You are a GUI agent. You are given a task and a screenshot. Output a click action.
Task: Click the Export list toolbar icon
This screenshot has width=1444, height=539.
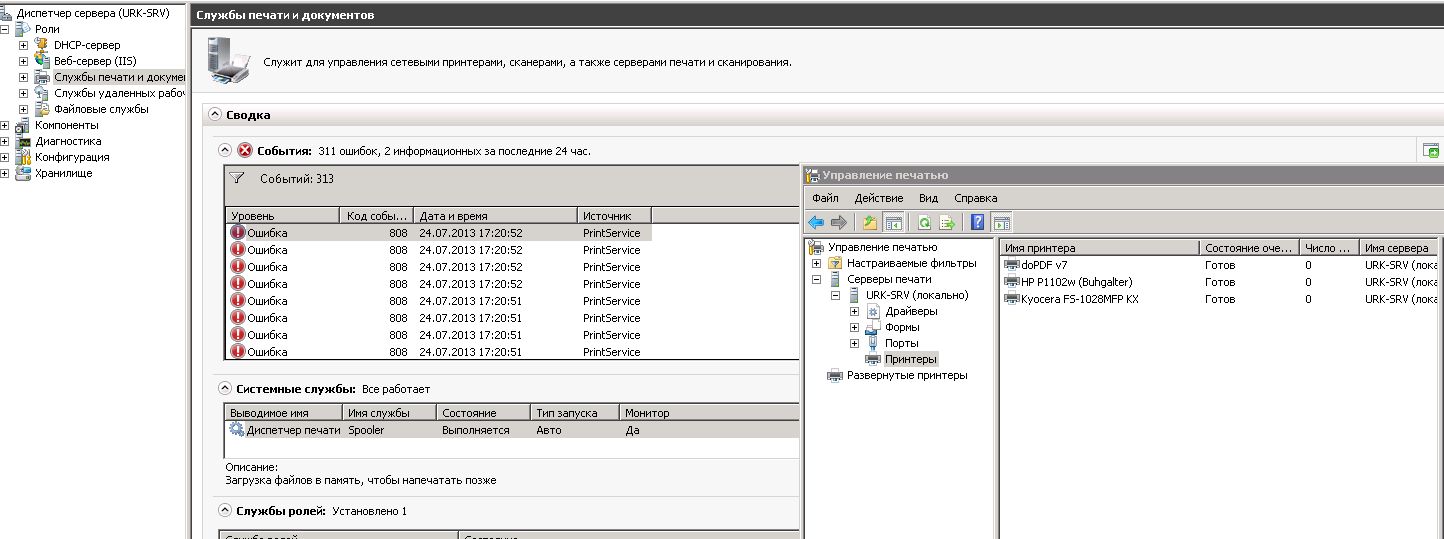[947, 223]
